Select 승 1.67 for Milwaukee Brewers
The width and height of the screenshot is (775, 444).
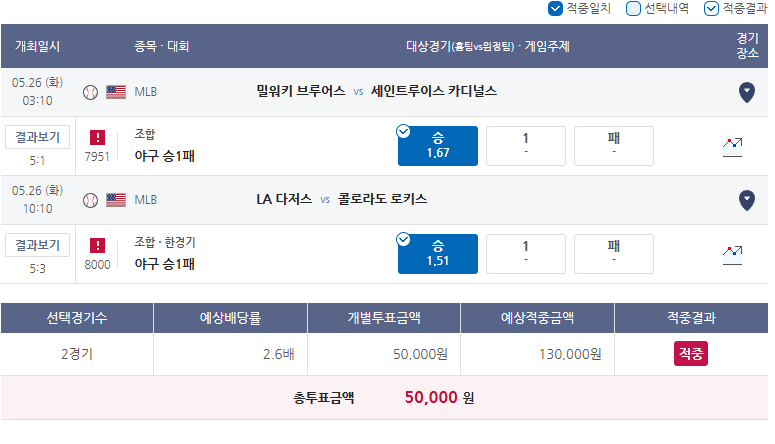point(438,146)
